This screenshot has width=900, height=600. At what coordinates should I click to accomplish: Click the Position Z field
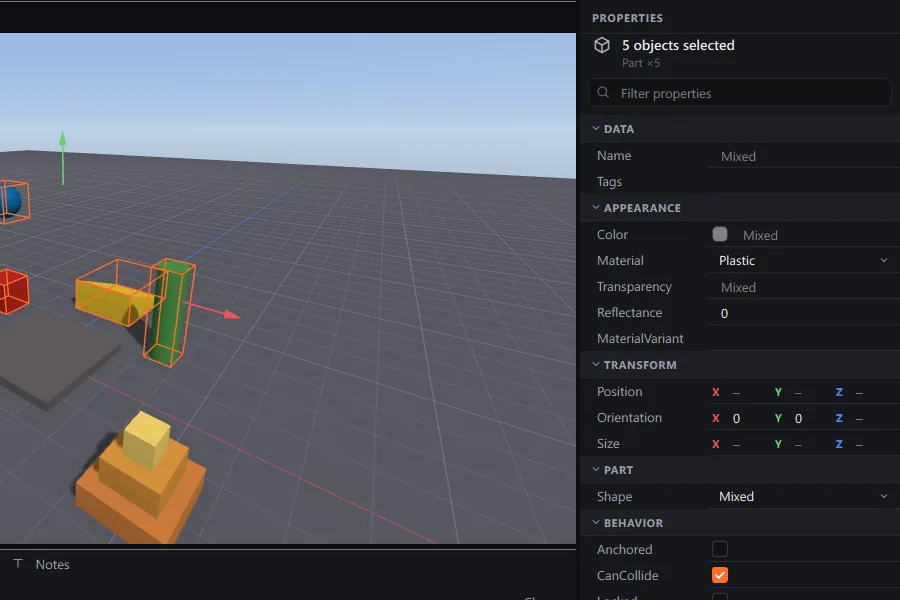864,392
